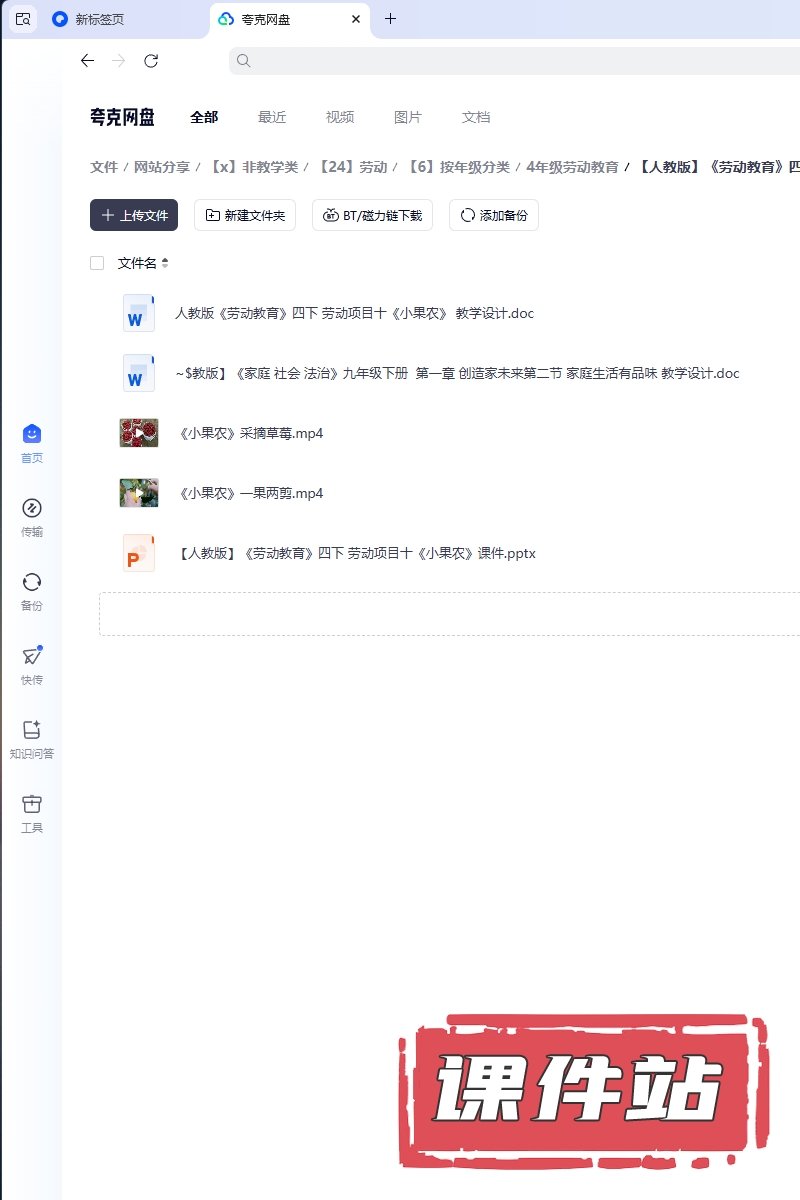Open the 传输 transfer sidebar icon
Viewport: 800px width, 1200px height.
point(32,508)
